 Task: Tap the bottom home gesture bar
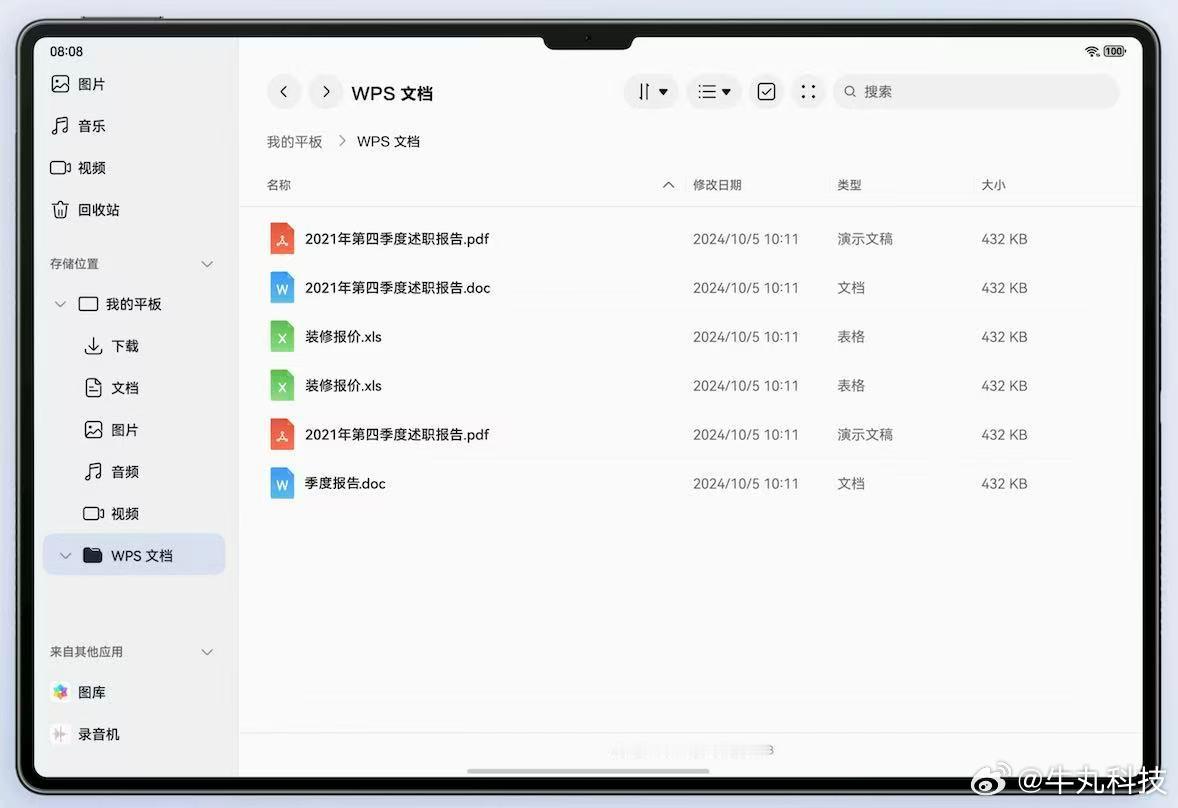(x=588, y=770)
